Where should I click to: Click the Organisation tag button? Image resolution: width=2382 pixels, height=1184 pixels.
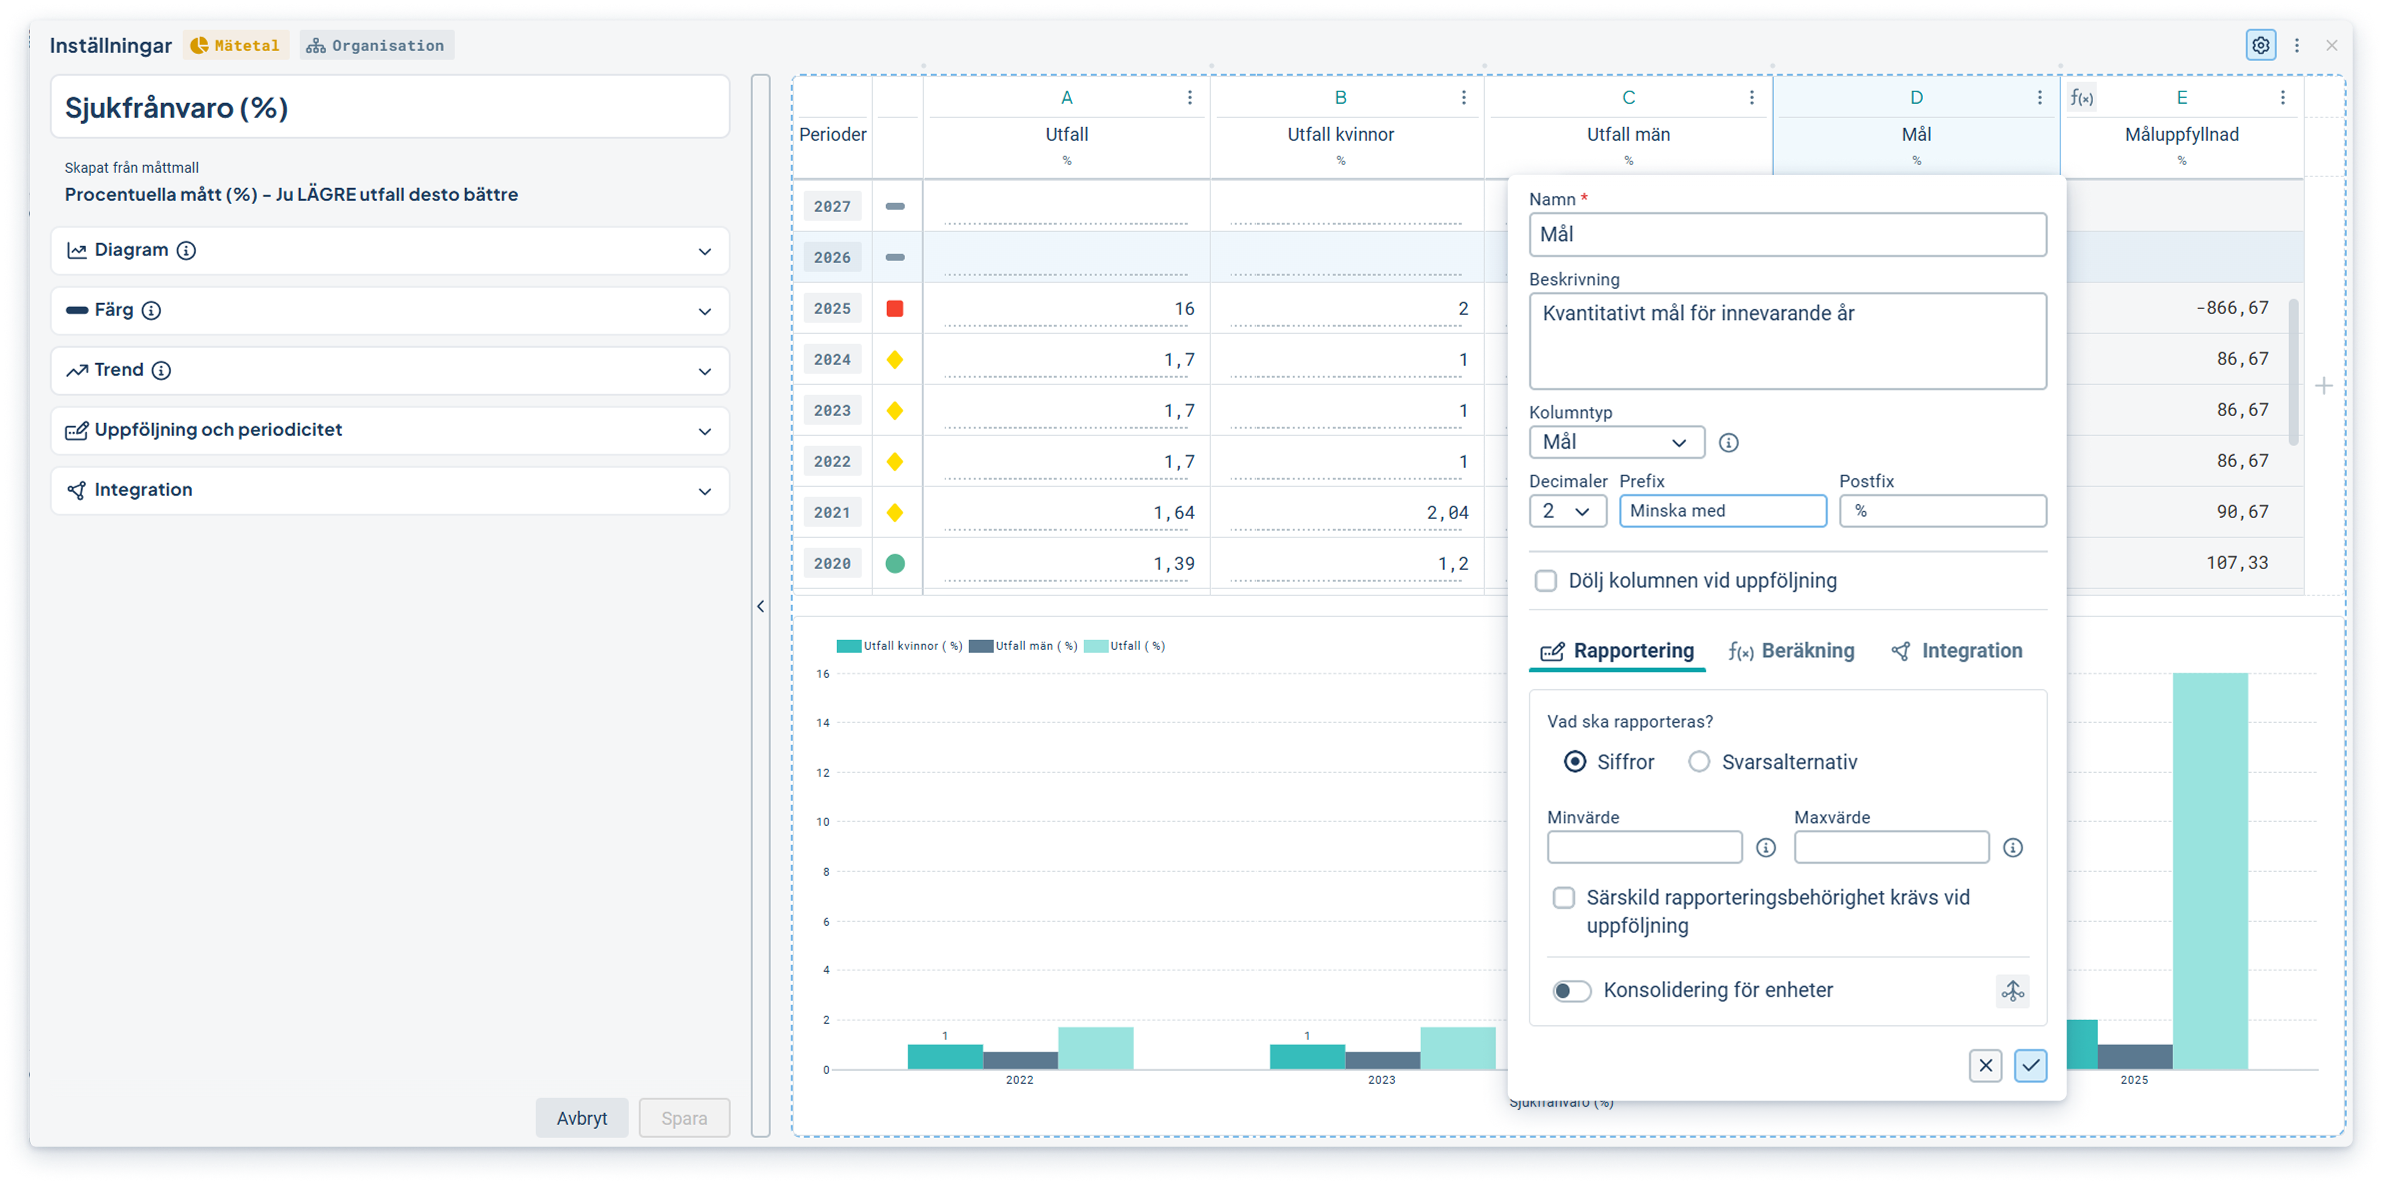pos(376,45)
